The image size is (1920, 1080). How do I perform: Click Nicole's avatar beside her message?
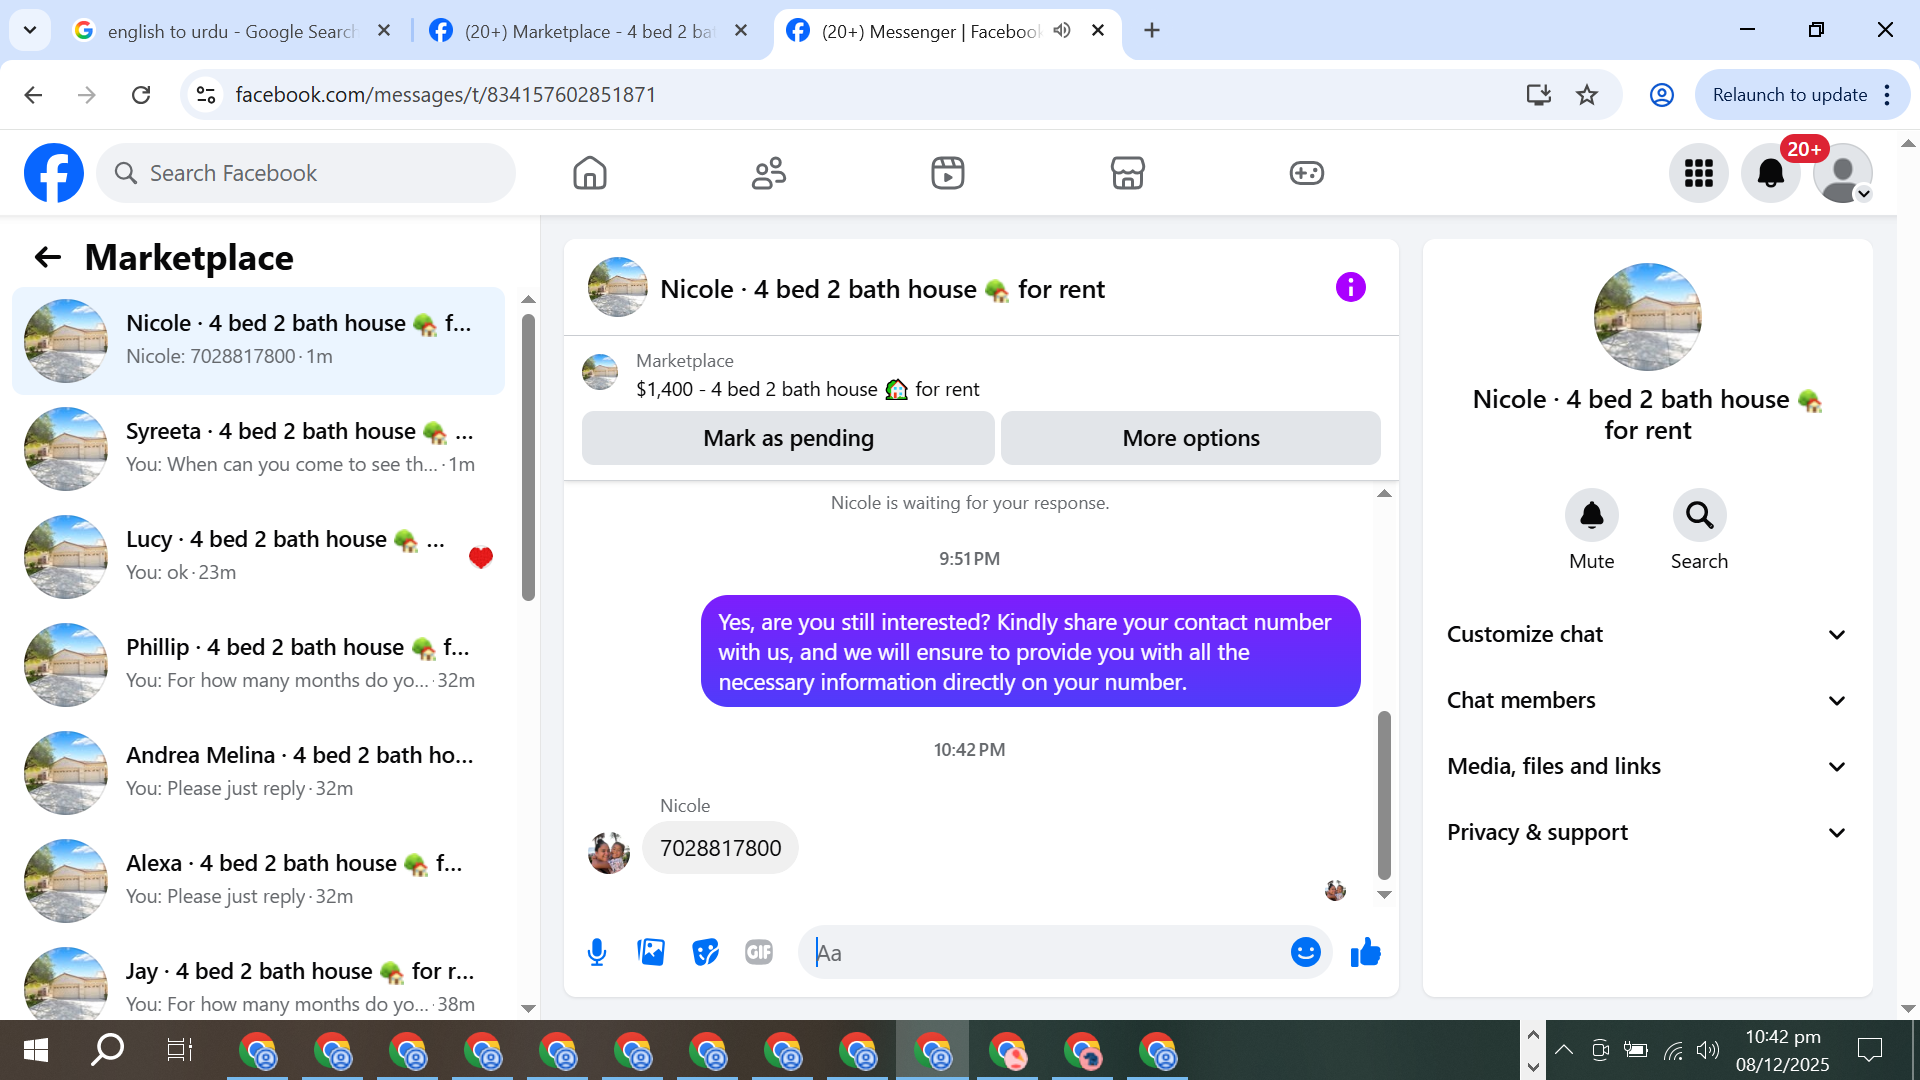609,852
